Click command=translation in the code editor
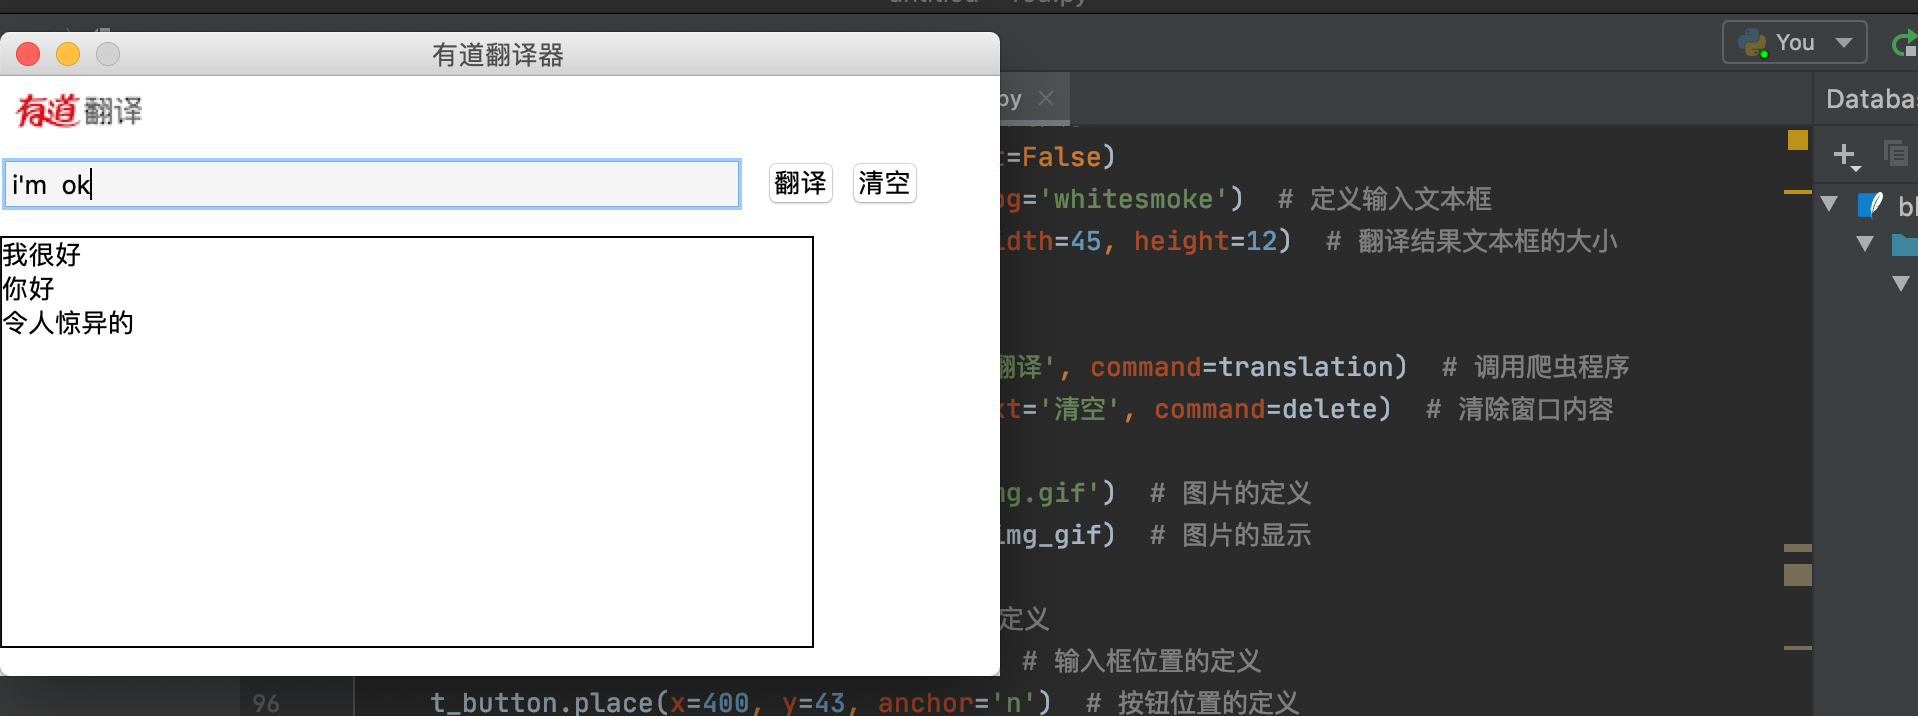 pos(1248,367)
